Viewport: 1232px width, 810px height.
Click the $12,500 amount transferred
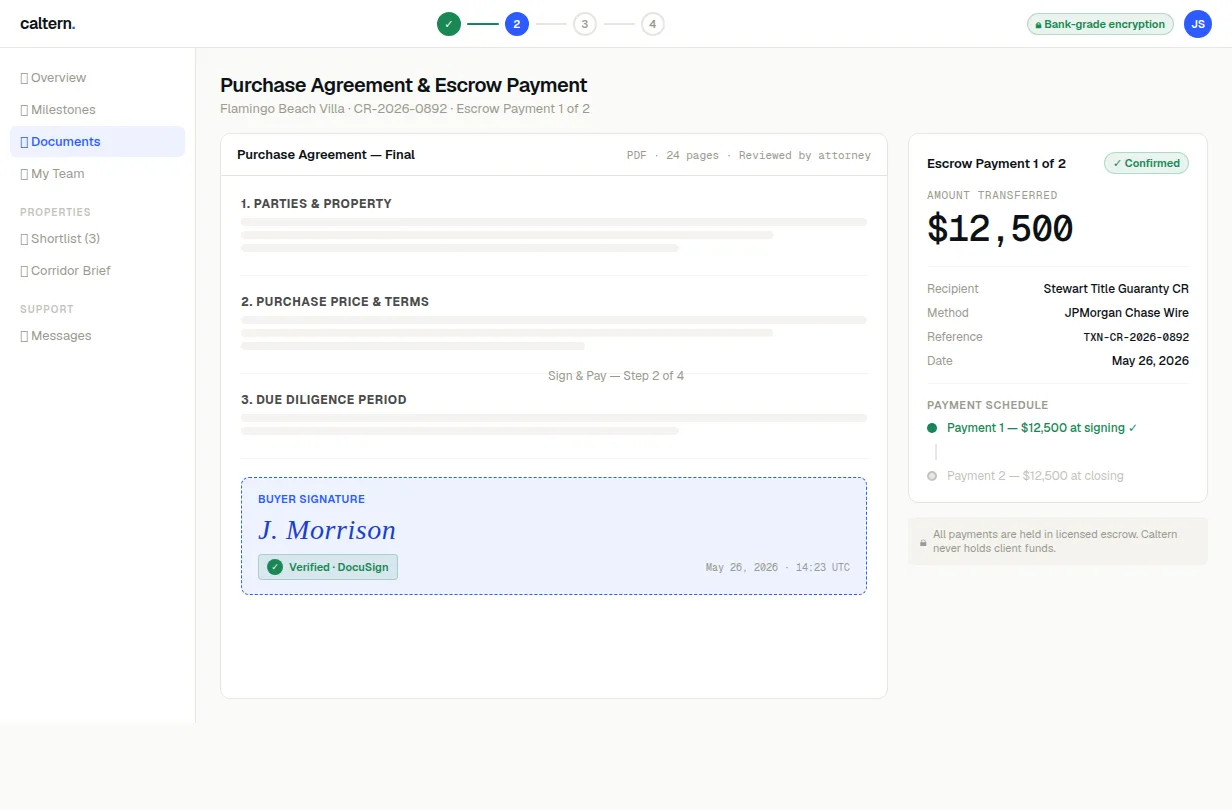1000,230
